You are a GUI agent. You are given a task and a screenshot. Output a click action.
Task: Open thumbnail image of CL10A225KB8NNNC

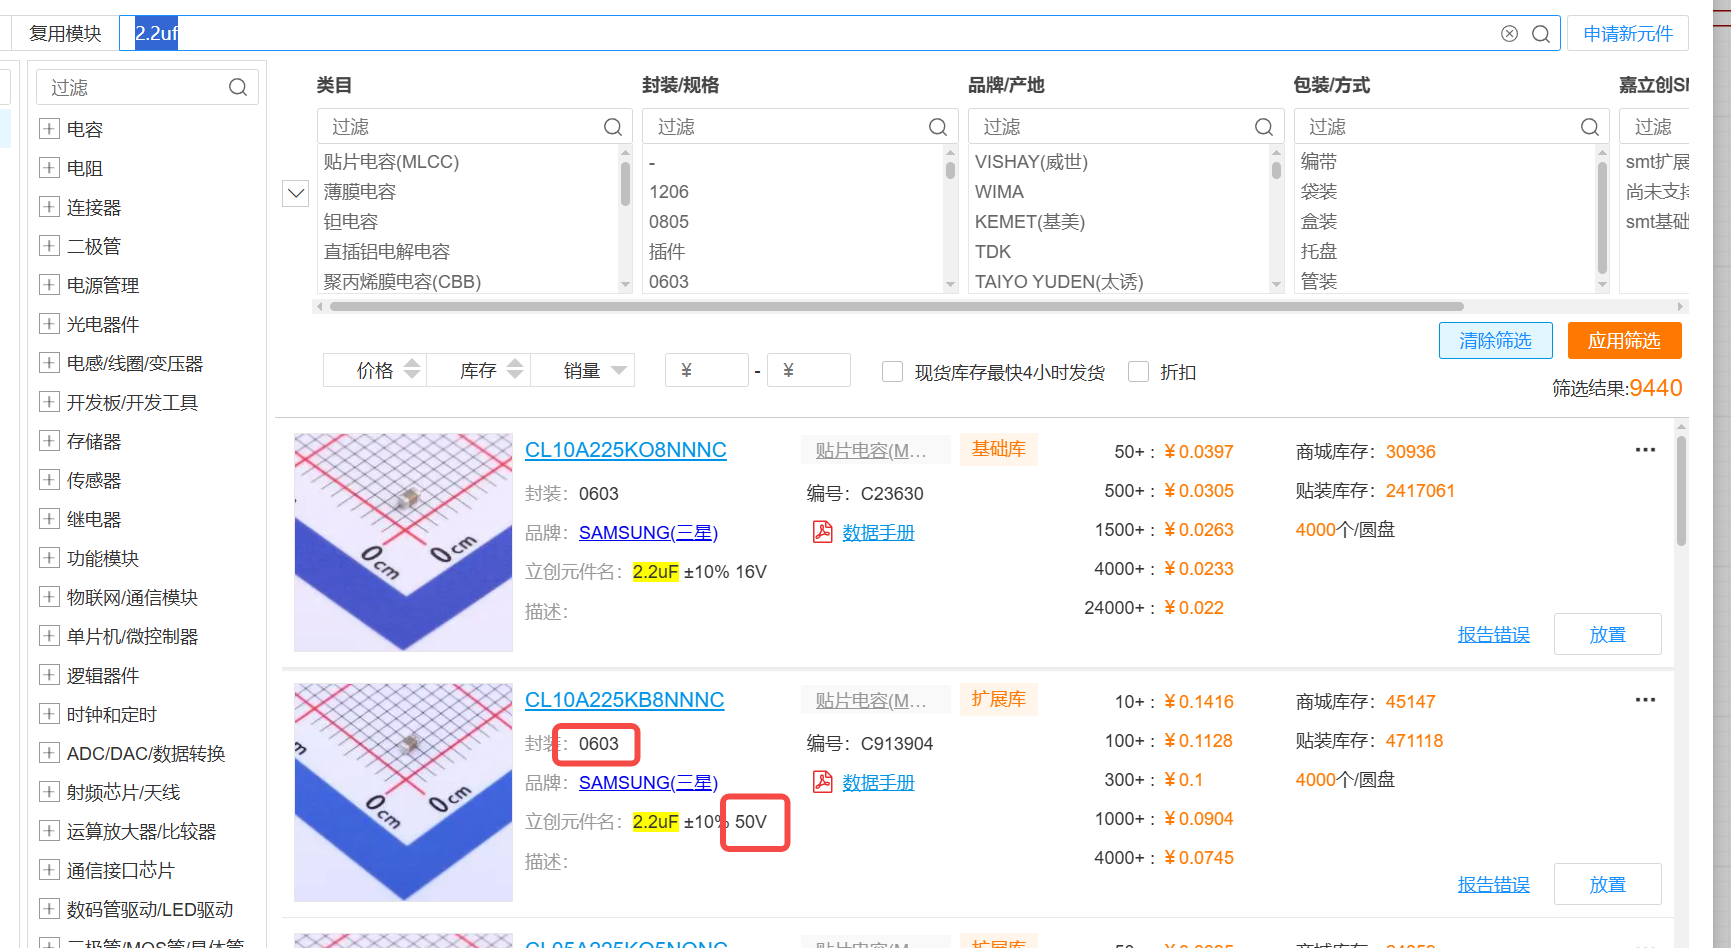click(403, 792)
